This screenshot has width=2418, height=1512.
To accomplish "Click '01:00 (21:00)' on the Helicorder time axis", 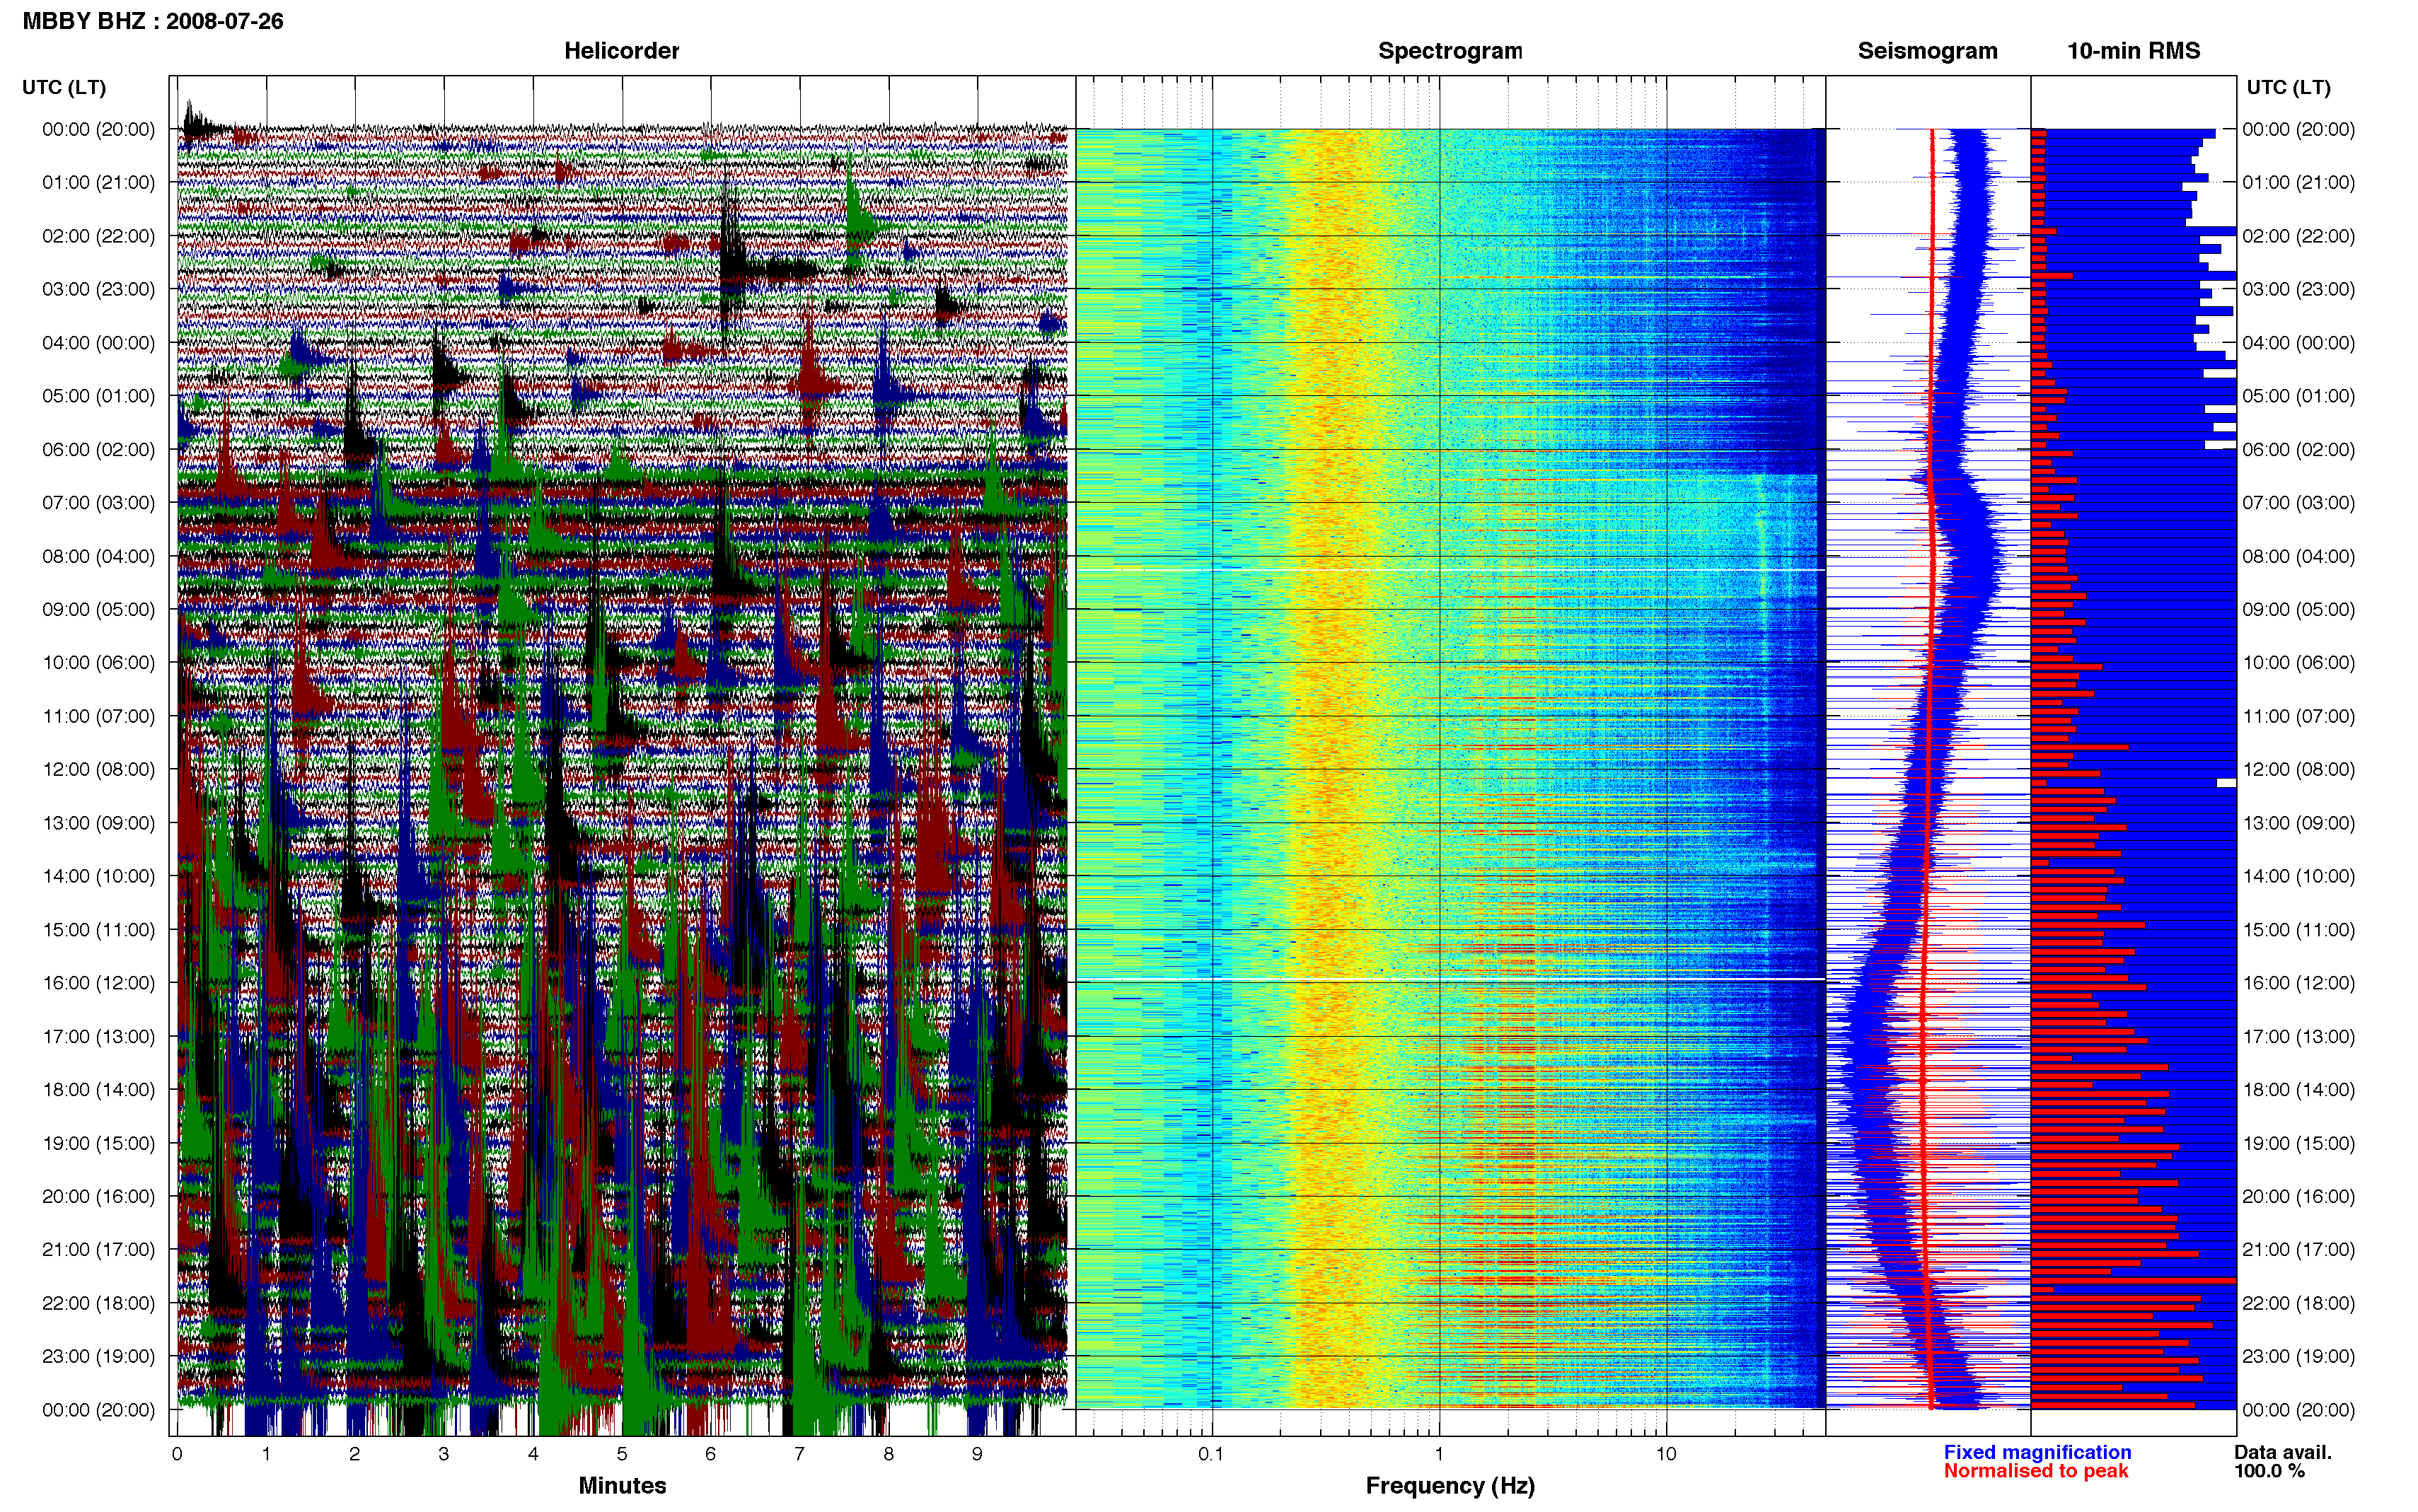I will point(98,182).
